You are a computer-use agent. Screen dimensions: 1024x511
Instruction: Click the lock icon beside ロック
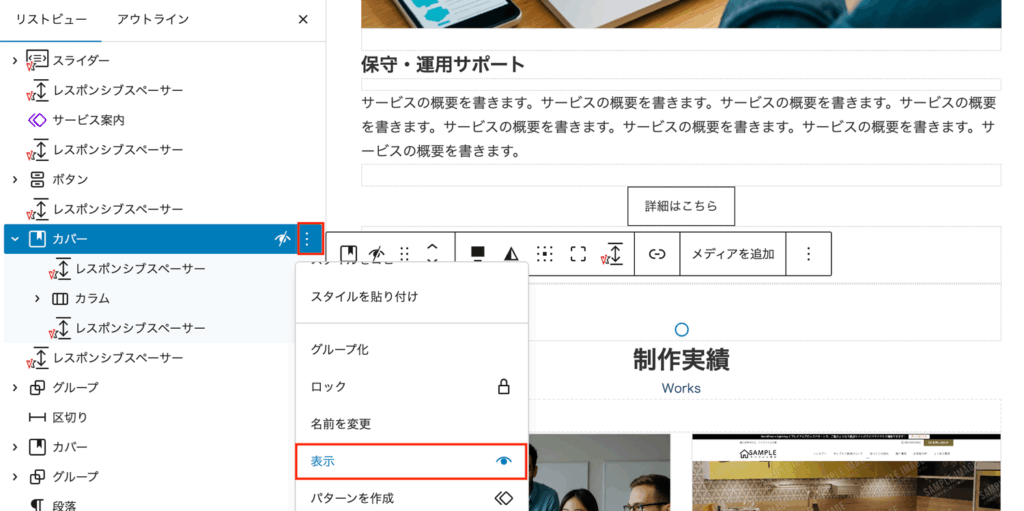point(504,387)
